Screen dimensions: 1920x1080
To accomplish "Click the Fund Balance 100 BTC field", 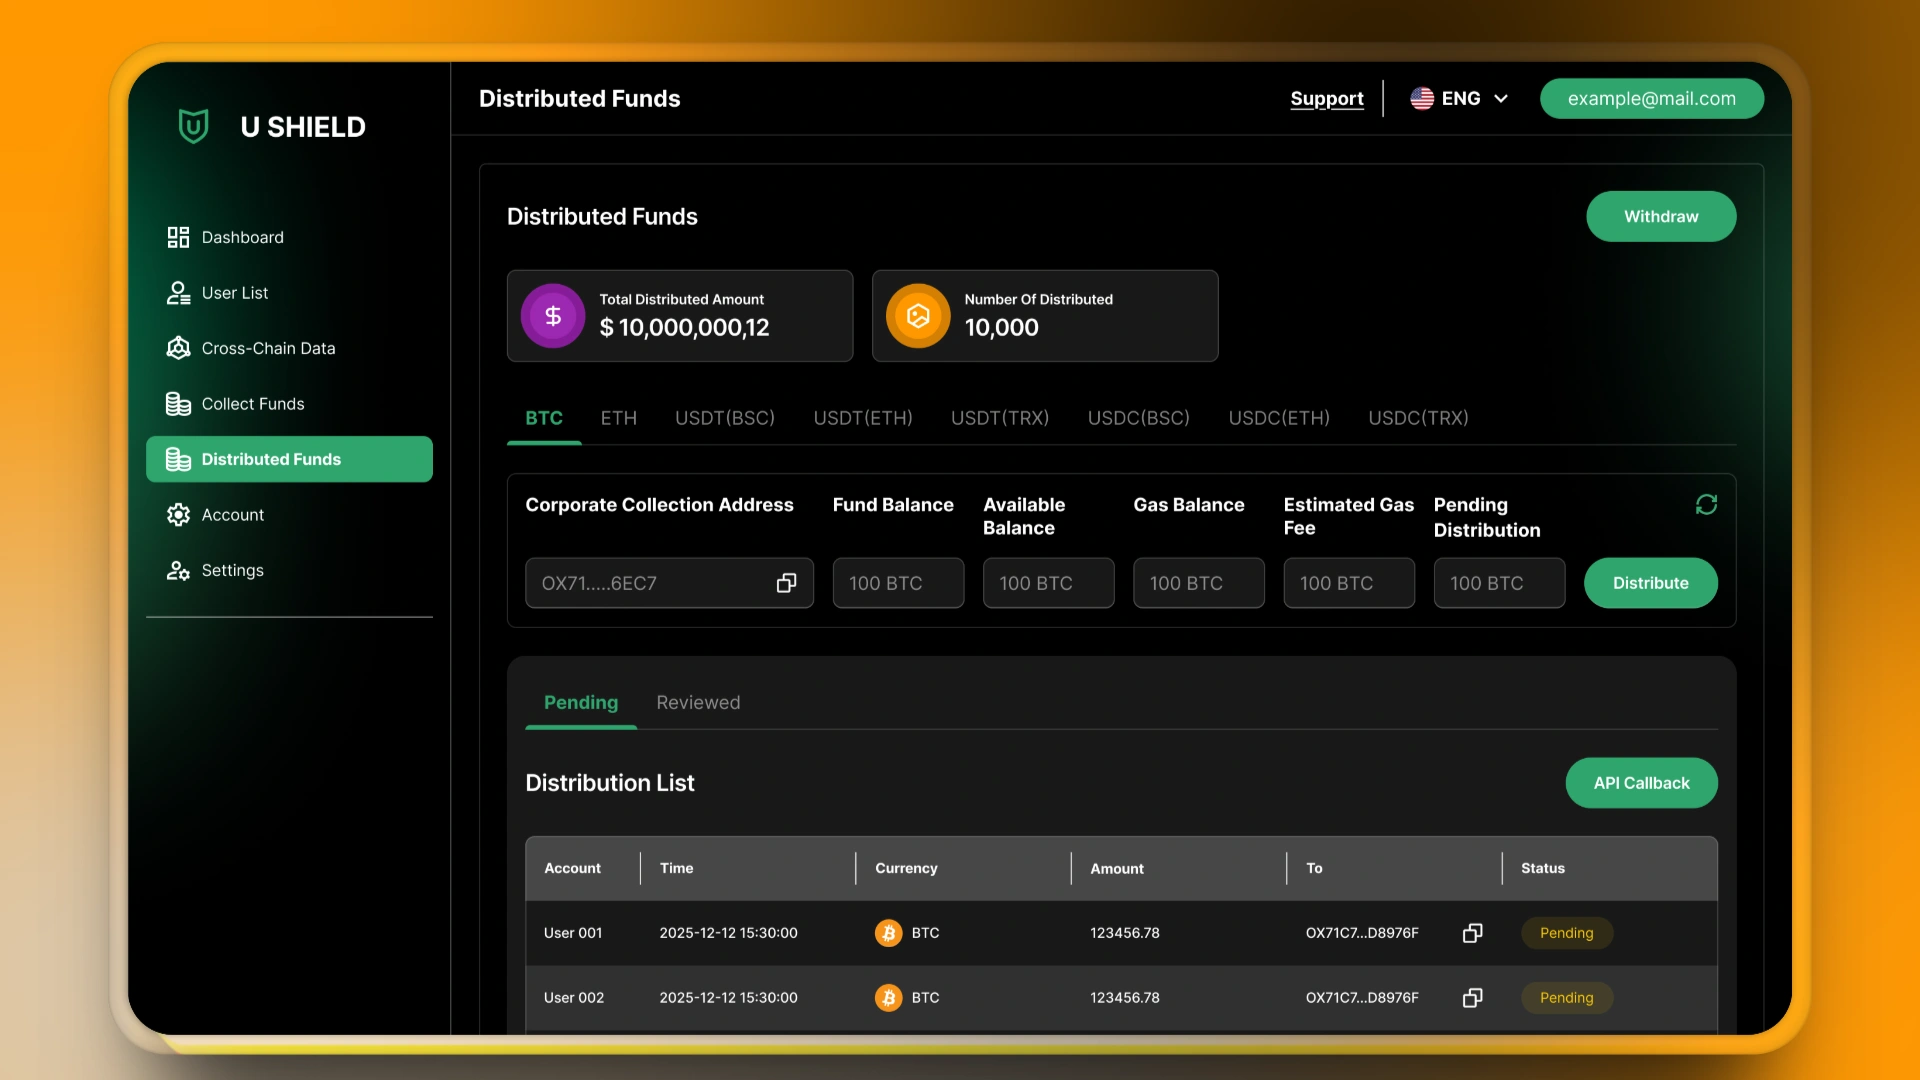I will pyautogui.click(x=898, y=583).
